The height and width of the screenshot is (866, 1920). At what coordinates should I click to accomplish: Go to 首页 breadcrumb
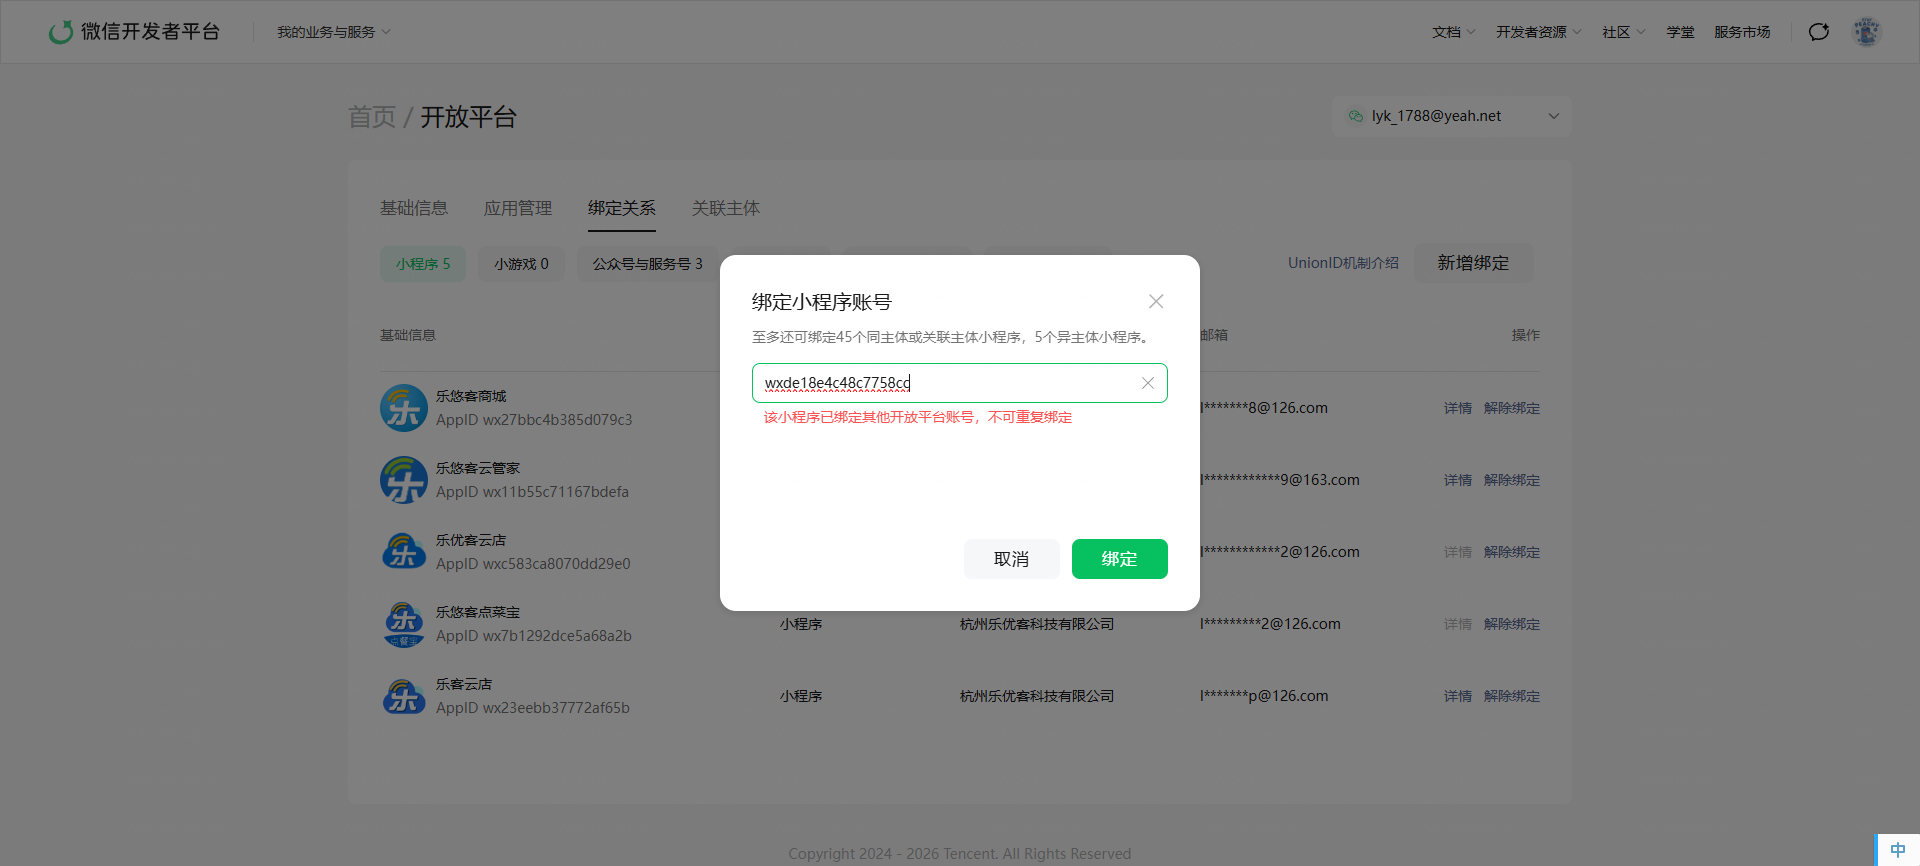pos(372,117)
